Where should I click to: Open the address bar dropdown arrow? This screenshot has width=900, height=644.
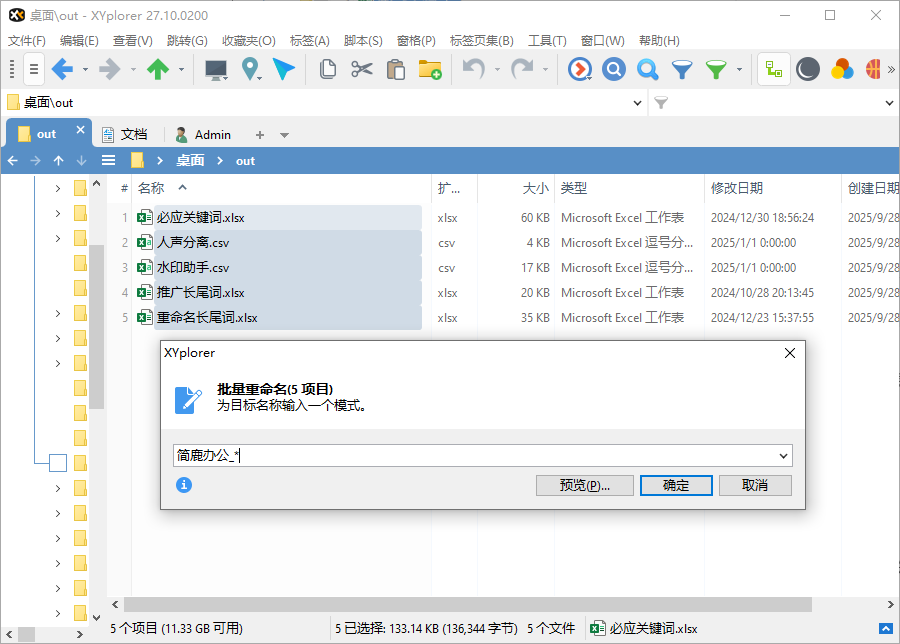tap(636, 102)
